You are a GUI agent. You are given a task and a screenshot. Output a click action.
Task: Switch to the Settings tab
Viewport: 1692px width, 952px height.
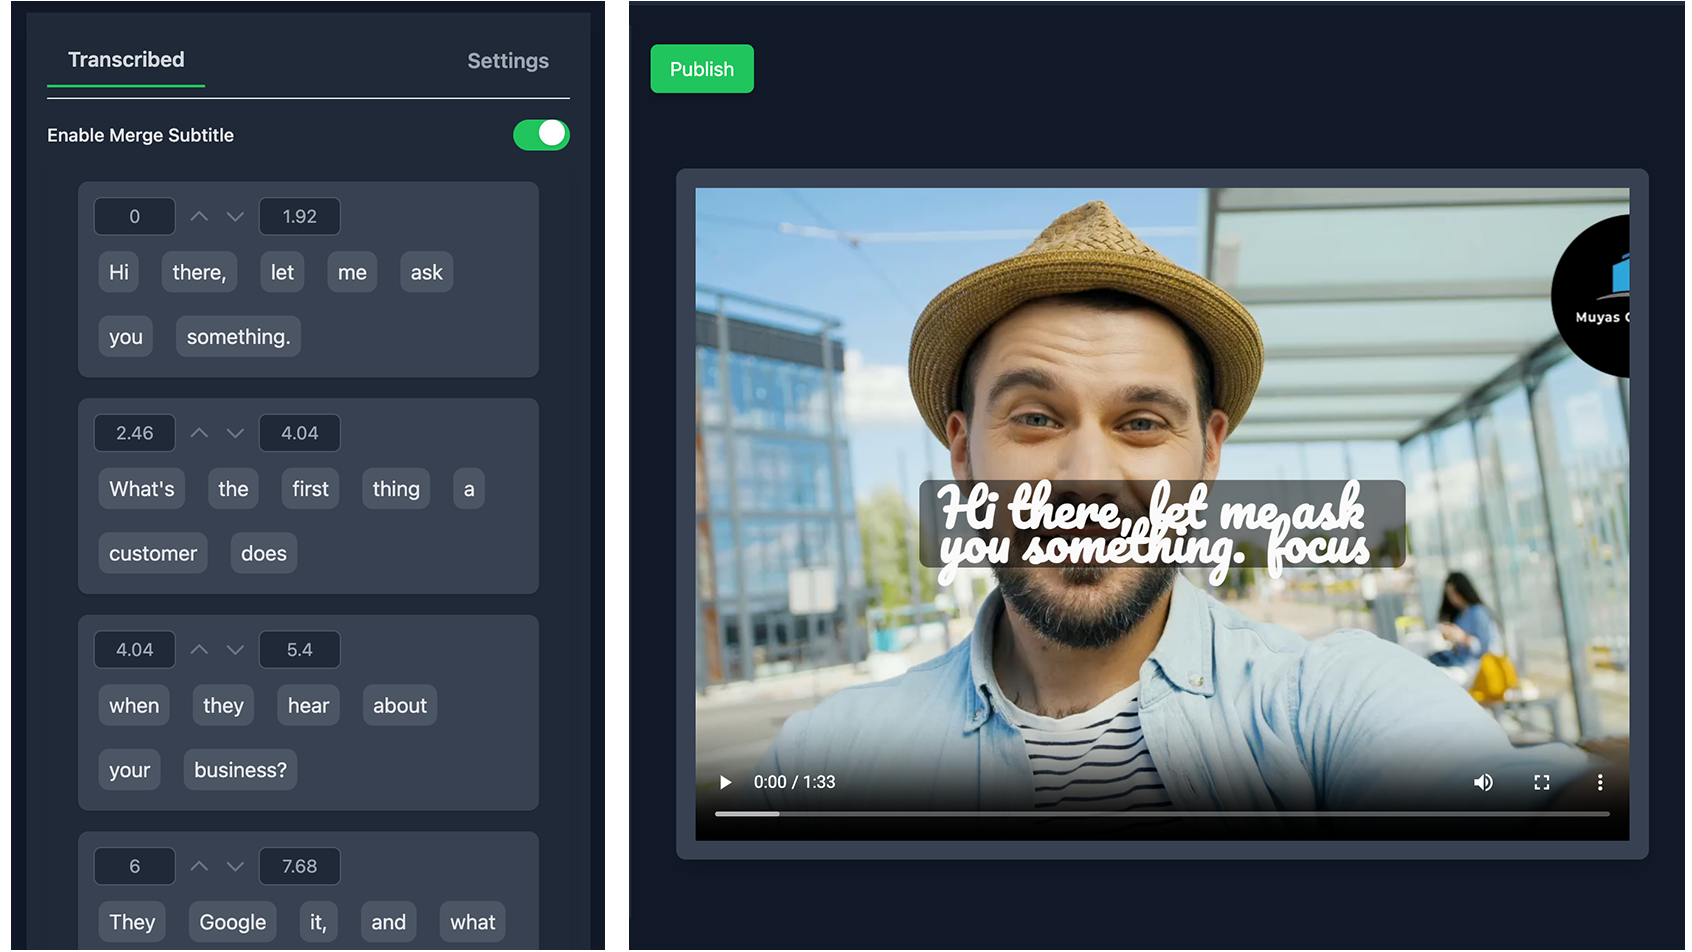[508, 61]
